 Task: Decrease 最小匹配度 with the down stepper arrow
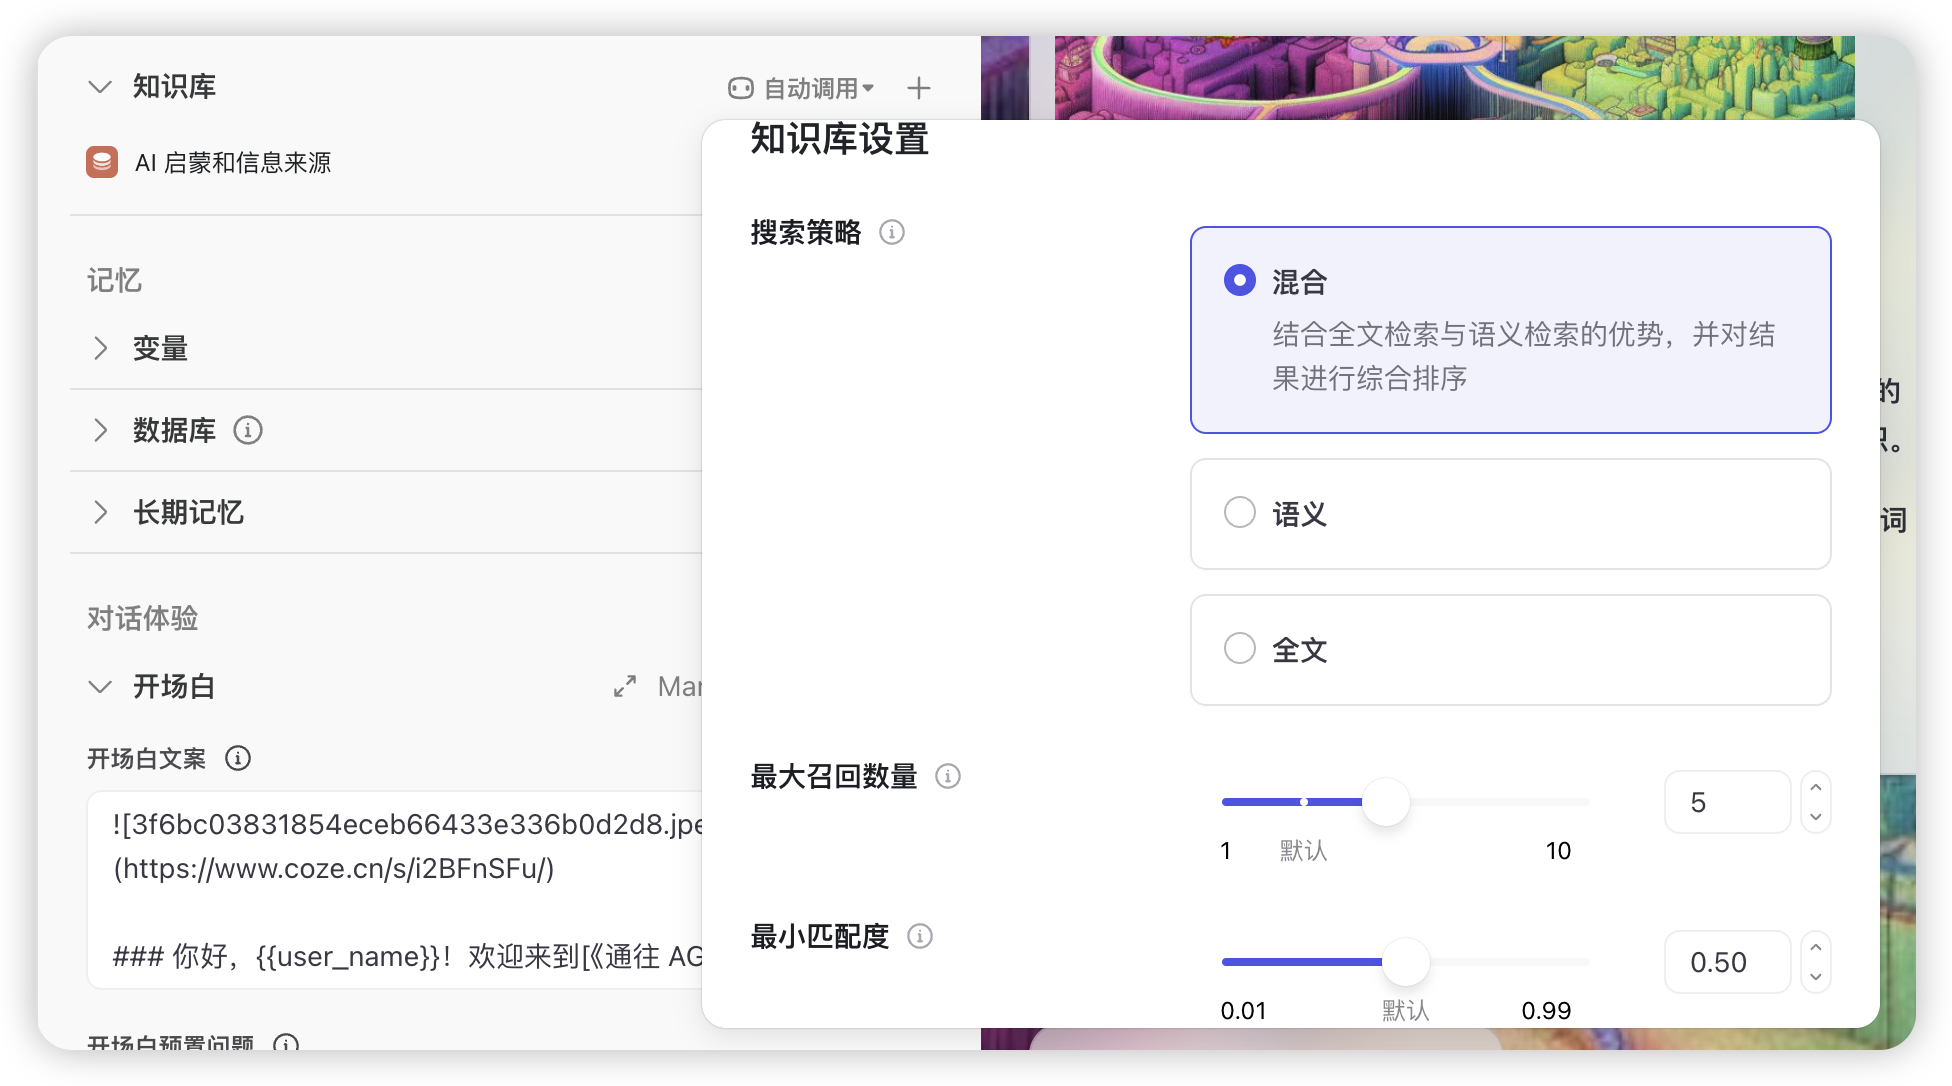[x=1816, y=977]
